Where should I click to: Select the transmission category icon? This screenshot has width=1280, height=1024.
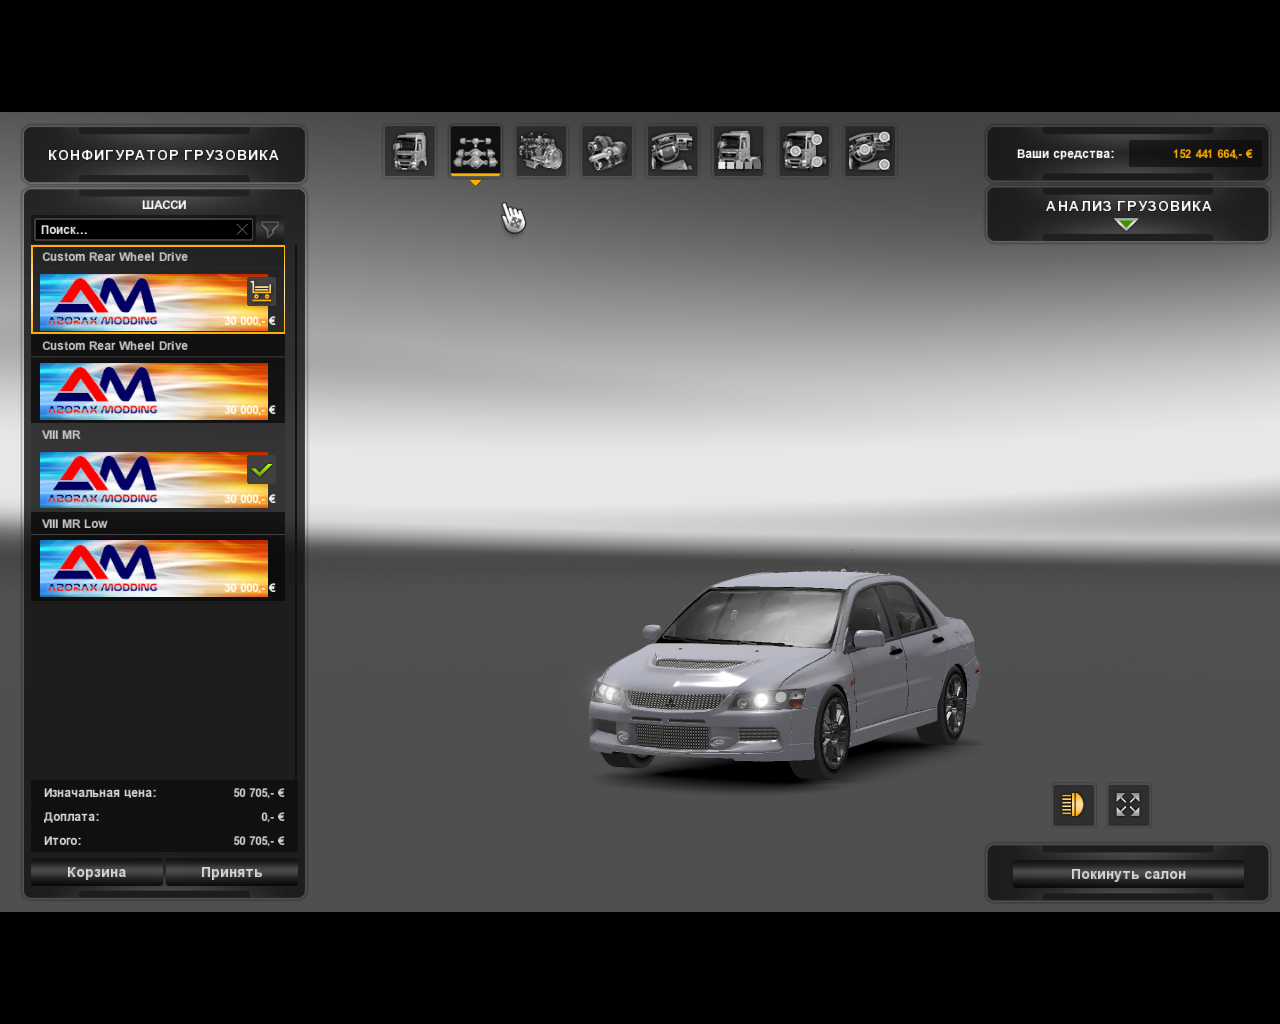(x=607, y=150)
